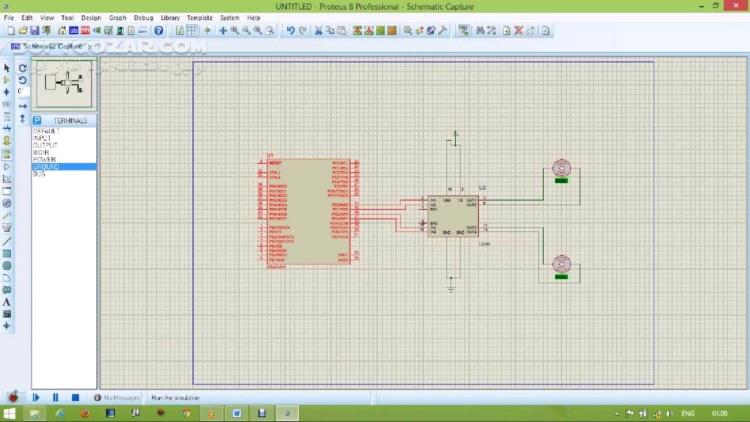Click the Open Project folder icon
Viewport: 750px width, 422px height.
(22, 31)
